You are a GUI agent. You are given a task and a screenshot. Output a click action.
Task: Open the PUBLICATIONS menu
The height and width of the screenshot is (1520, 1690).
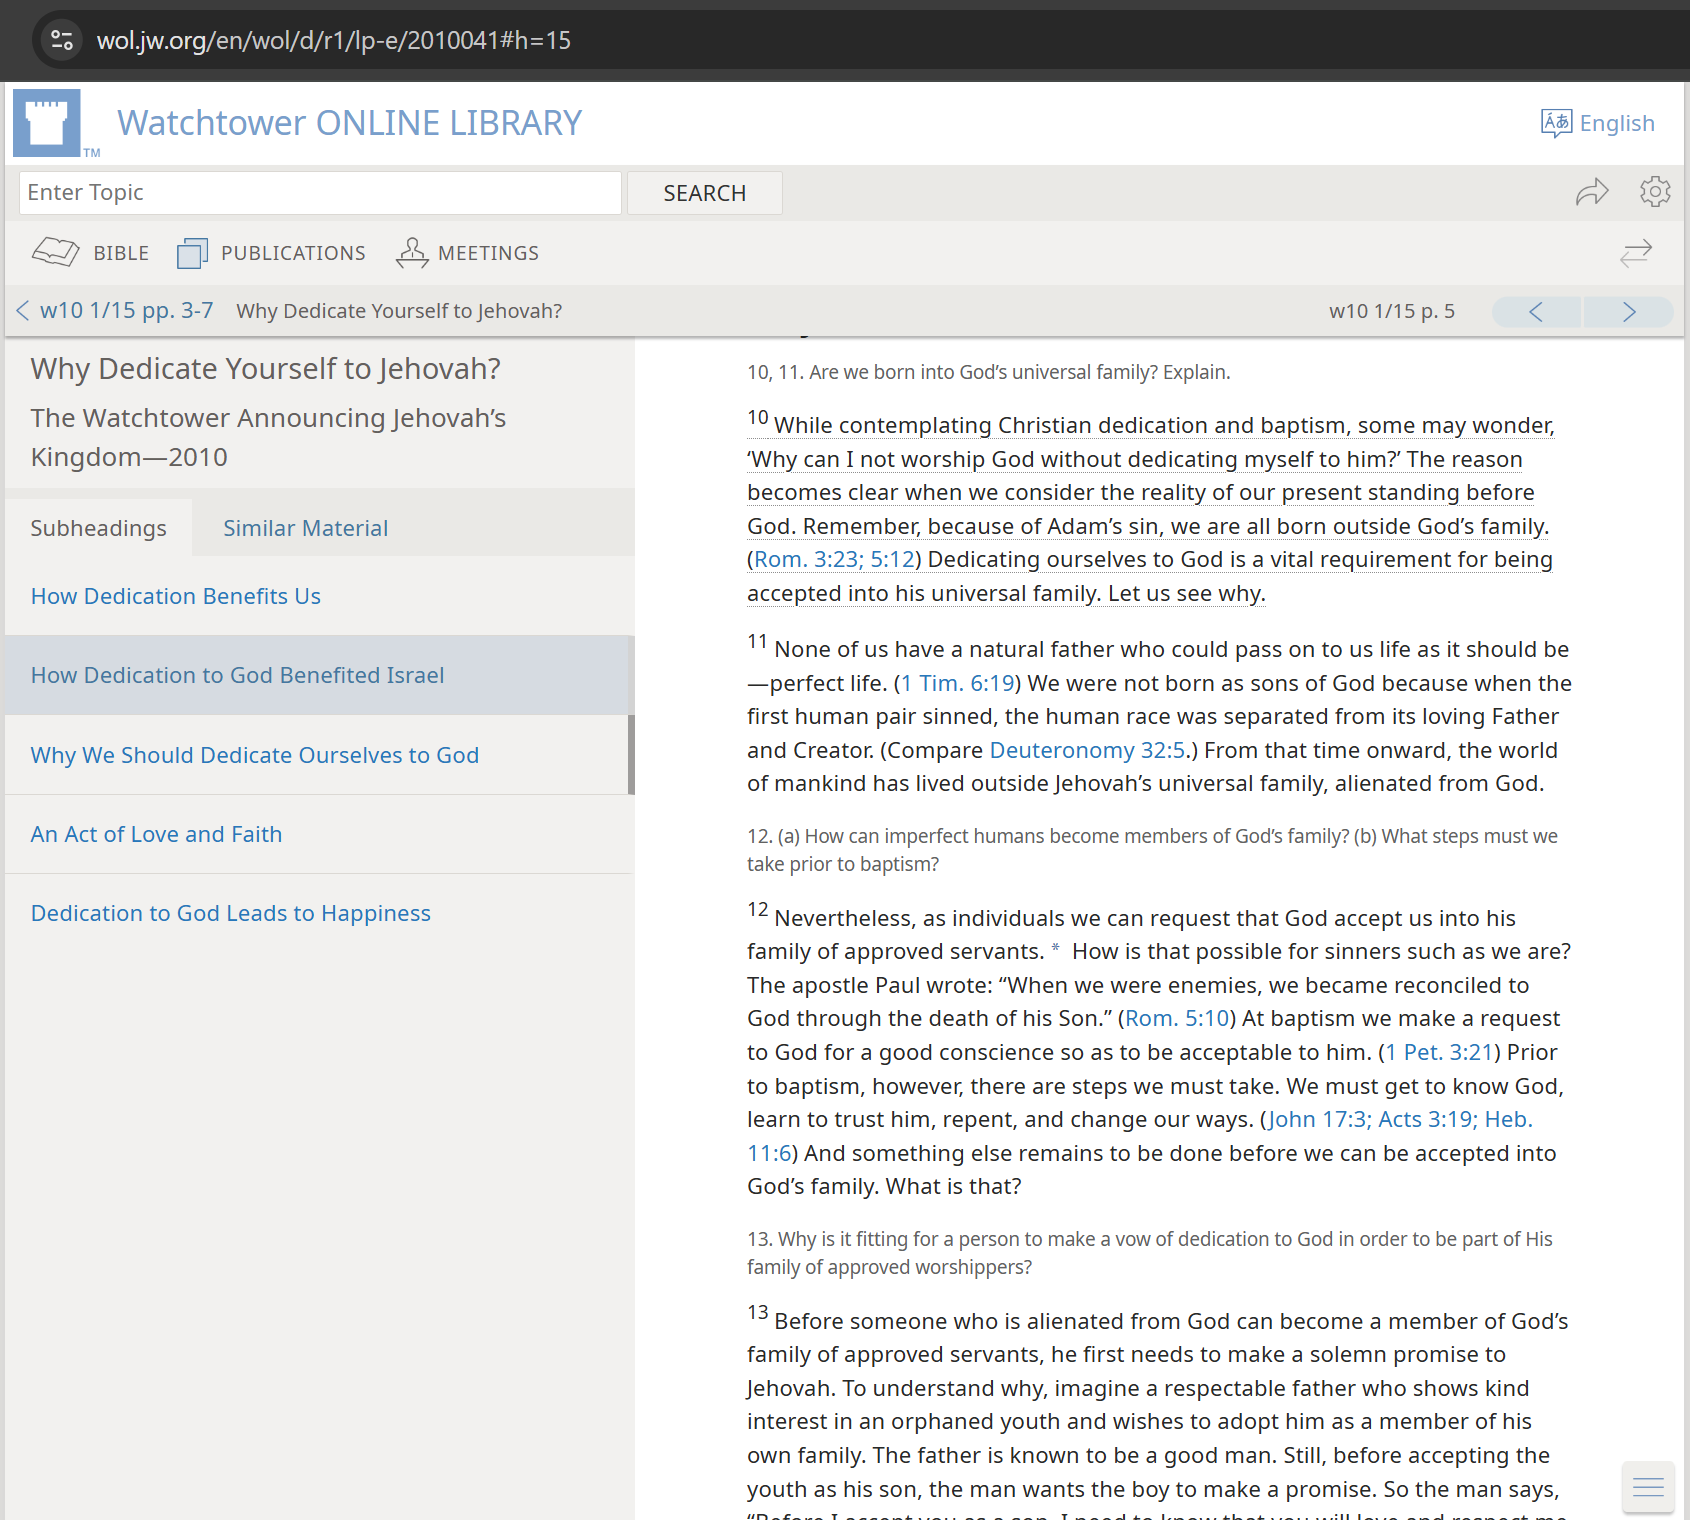point(272,253)
